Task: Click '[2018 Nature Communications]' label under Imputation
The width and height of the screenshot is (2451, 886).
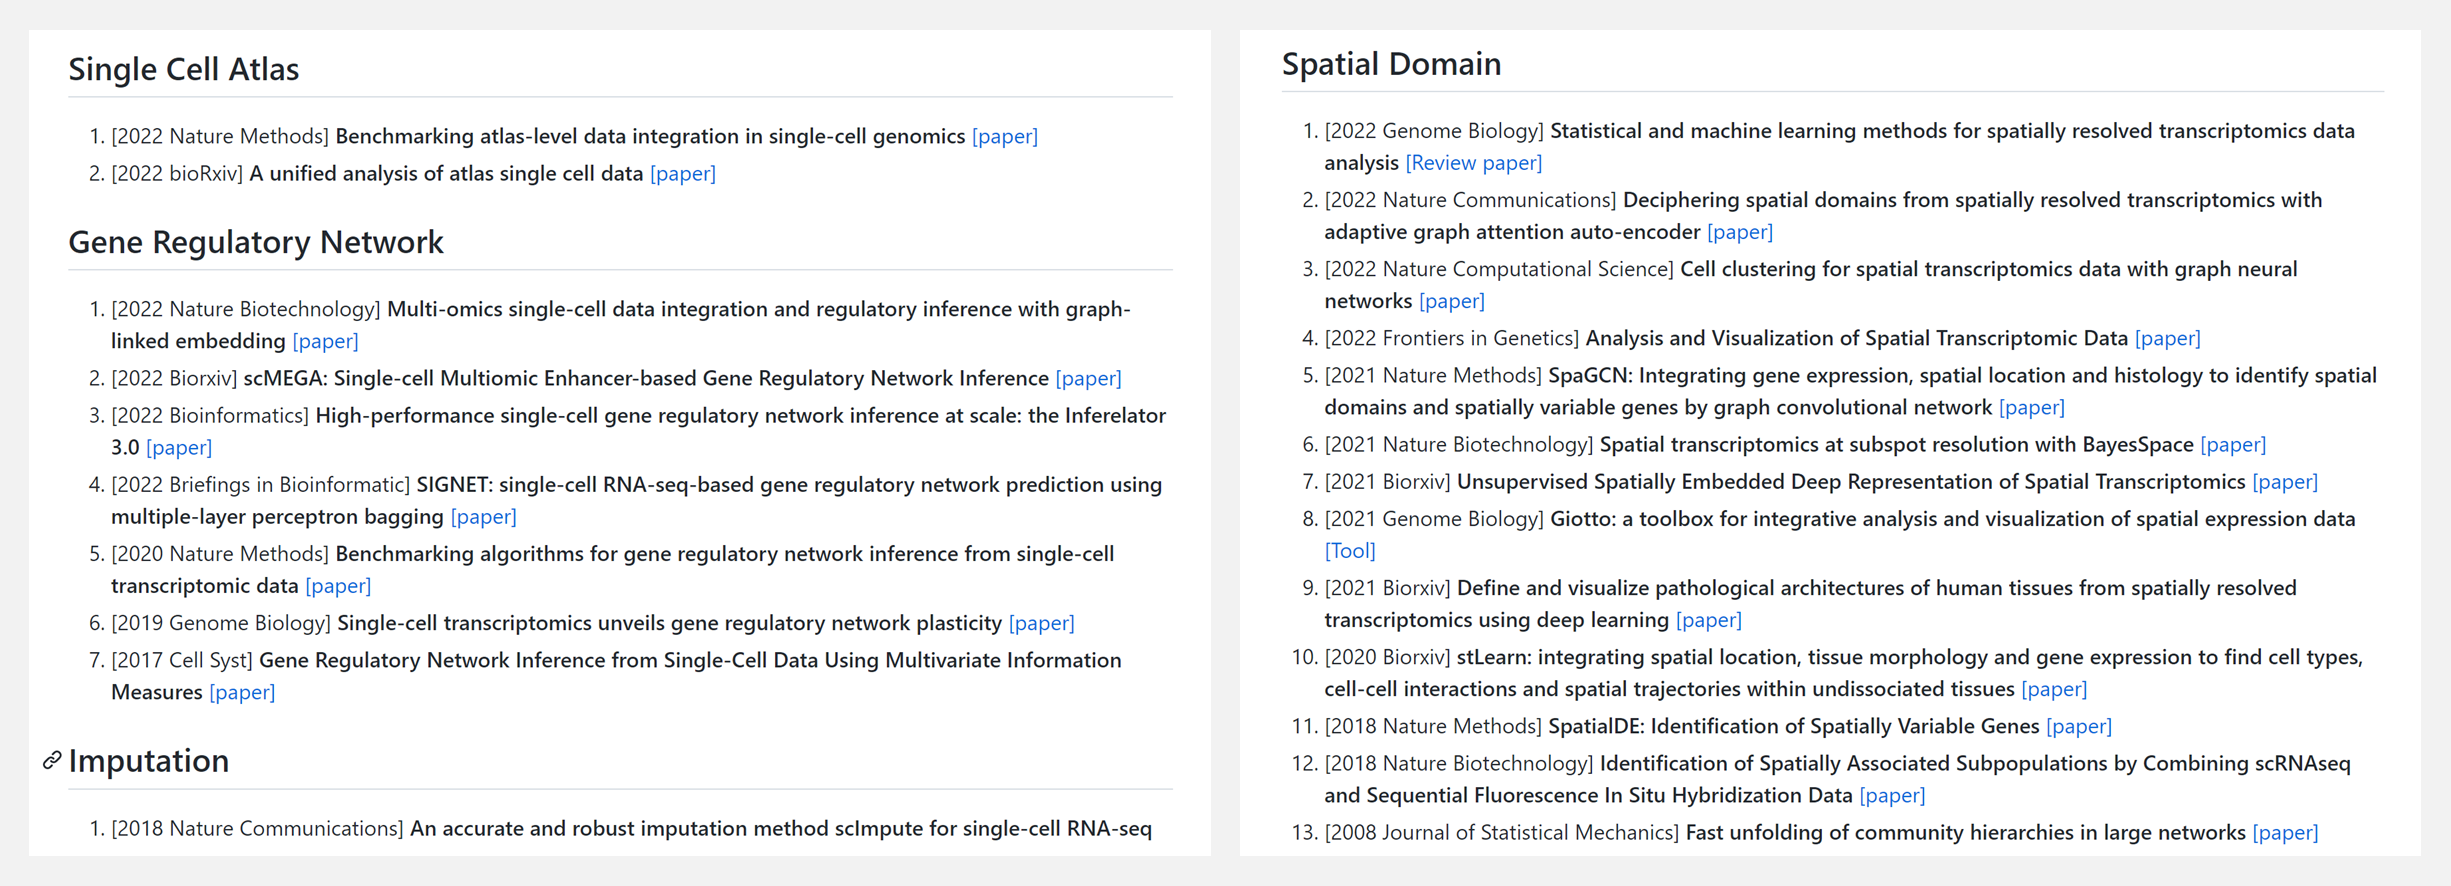Action: tap(257, 829)
